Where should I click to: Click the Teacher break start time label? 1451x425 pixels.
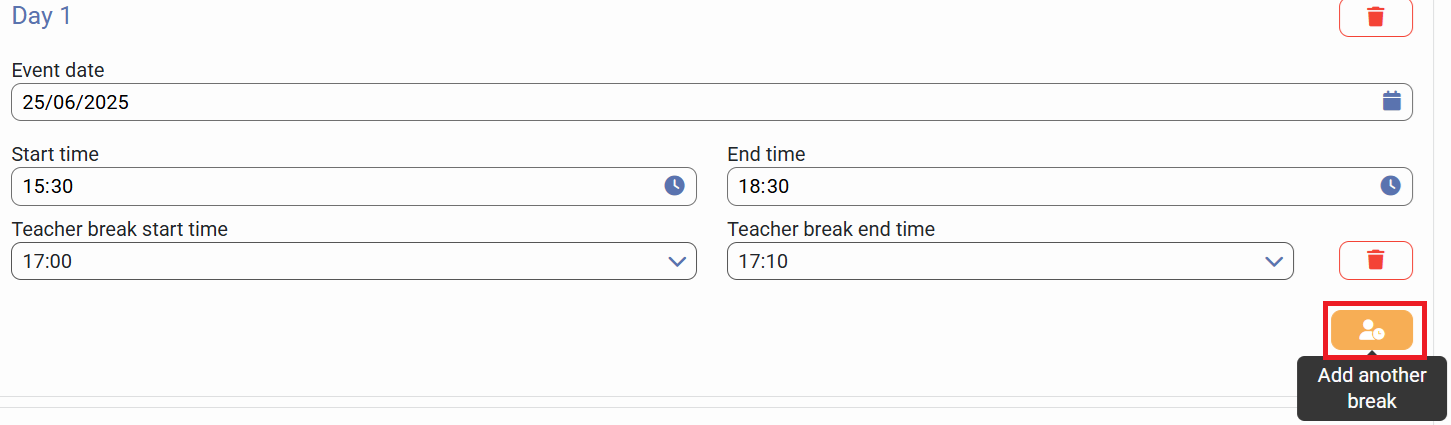coord(120,229)
